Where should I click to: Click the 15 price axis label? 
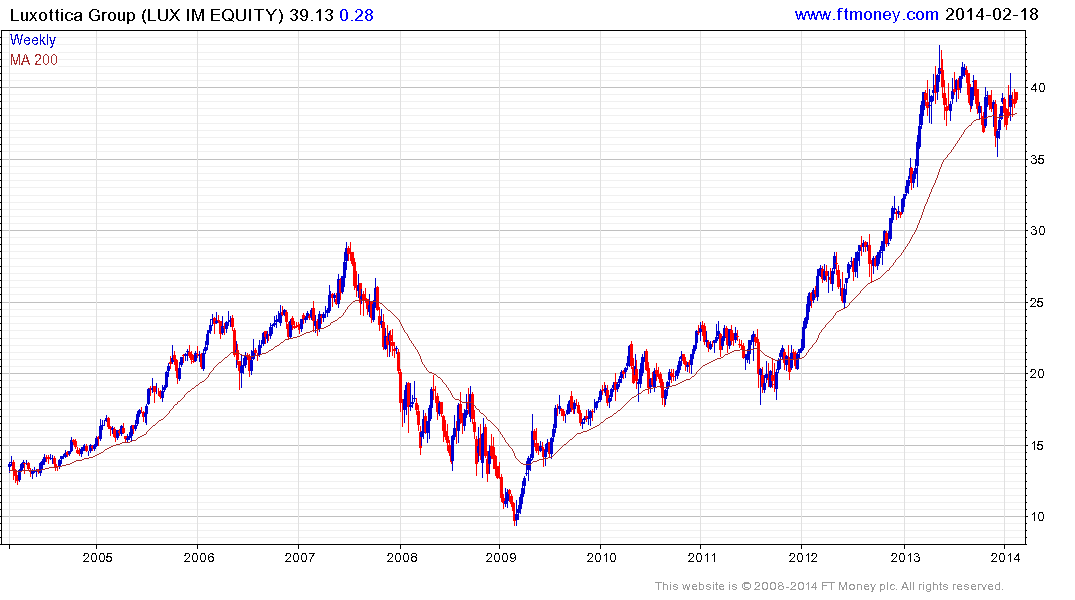(1038, 446)
